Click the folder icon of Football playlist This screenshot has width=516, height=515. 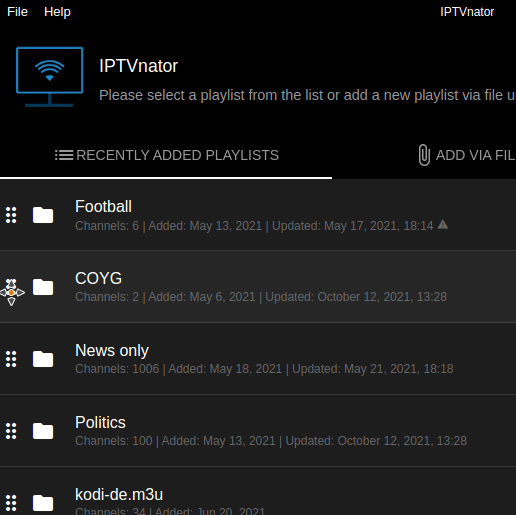pyautogui.click(x=43, y=215)
